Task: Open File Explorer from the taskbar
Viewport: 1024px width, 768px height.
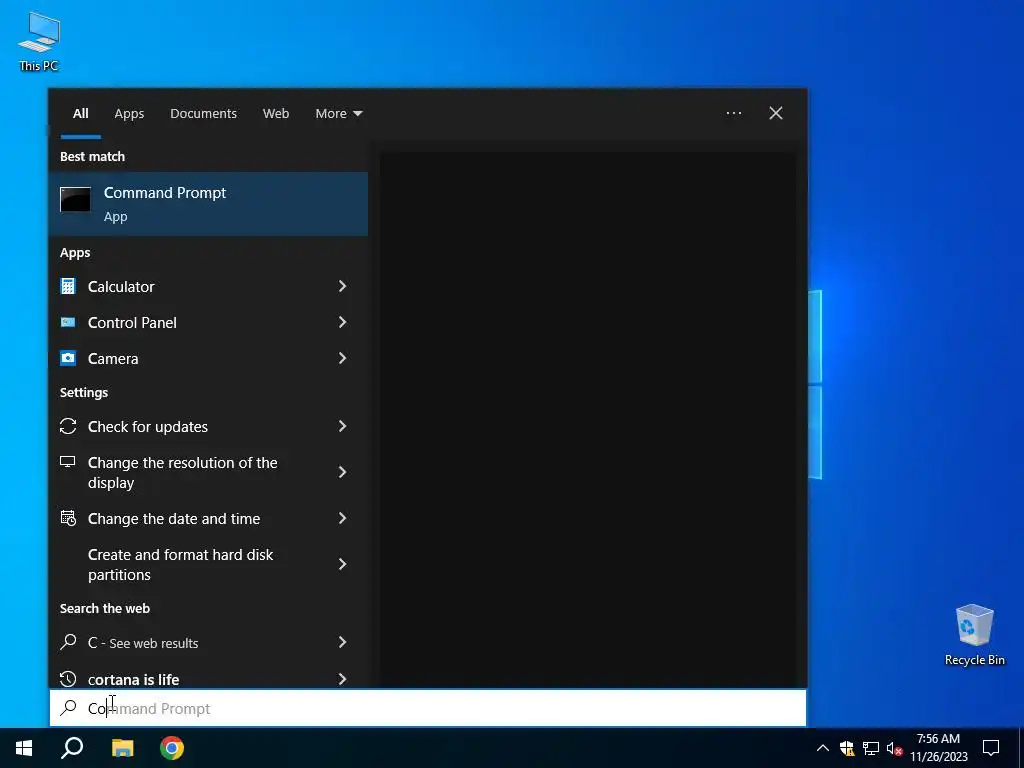Action: coord(122,748)
